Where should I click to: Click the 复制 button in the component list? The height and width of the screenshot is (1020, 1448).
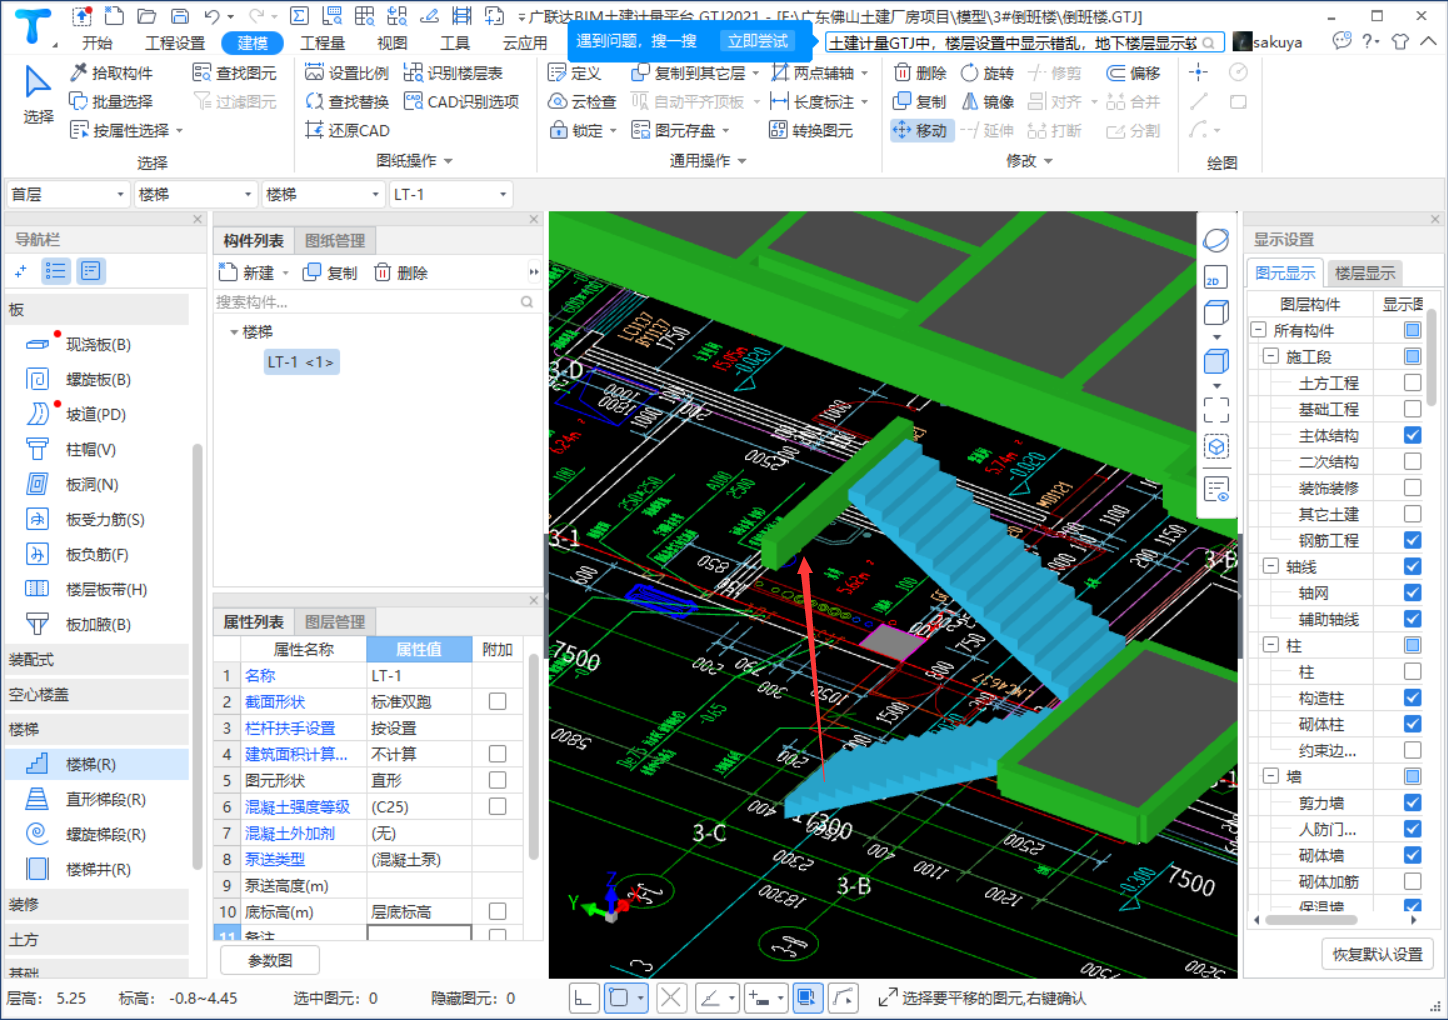(330, 272)
